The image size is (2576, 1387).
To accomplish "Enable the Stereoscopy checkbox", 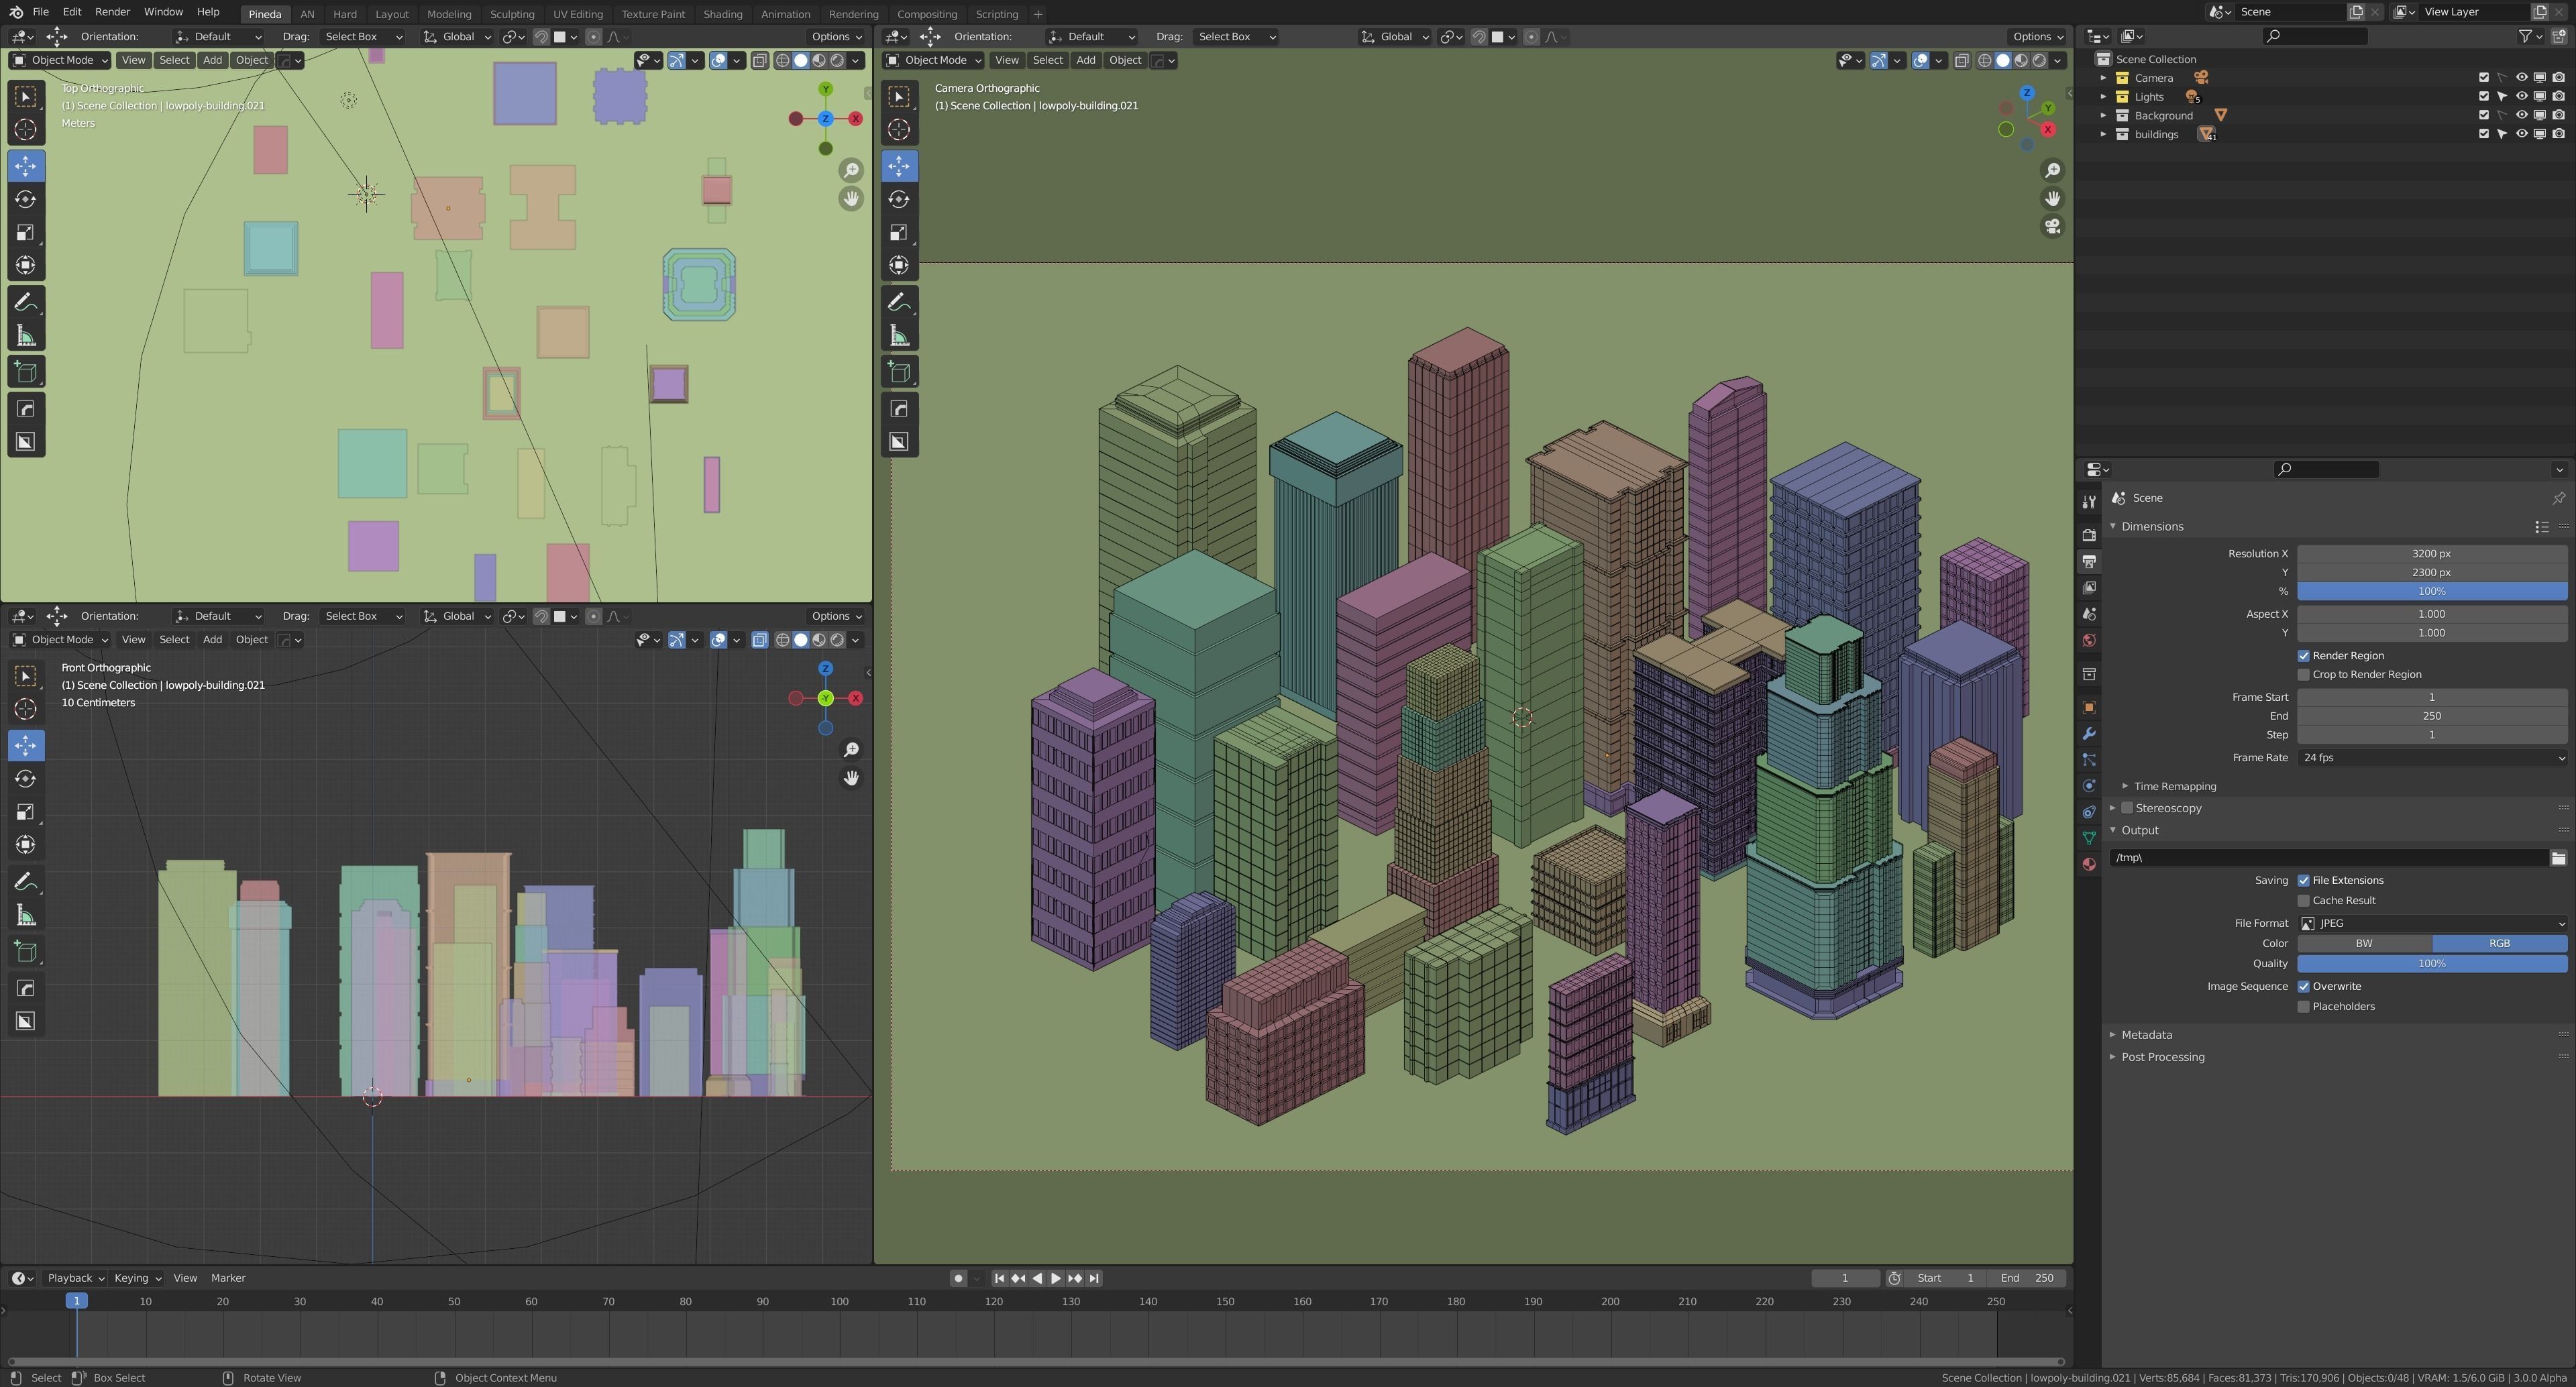I will click(2128, 808).
